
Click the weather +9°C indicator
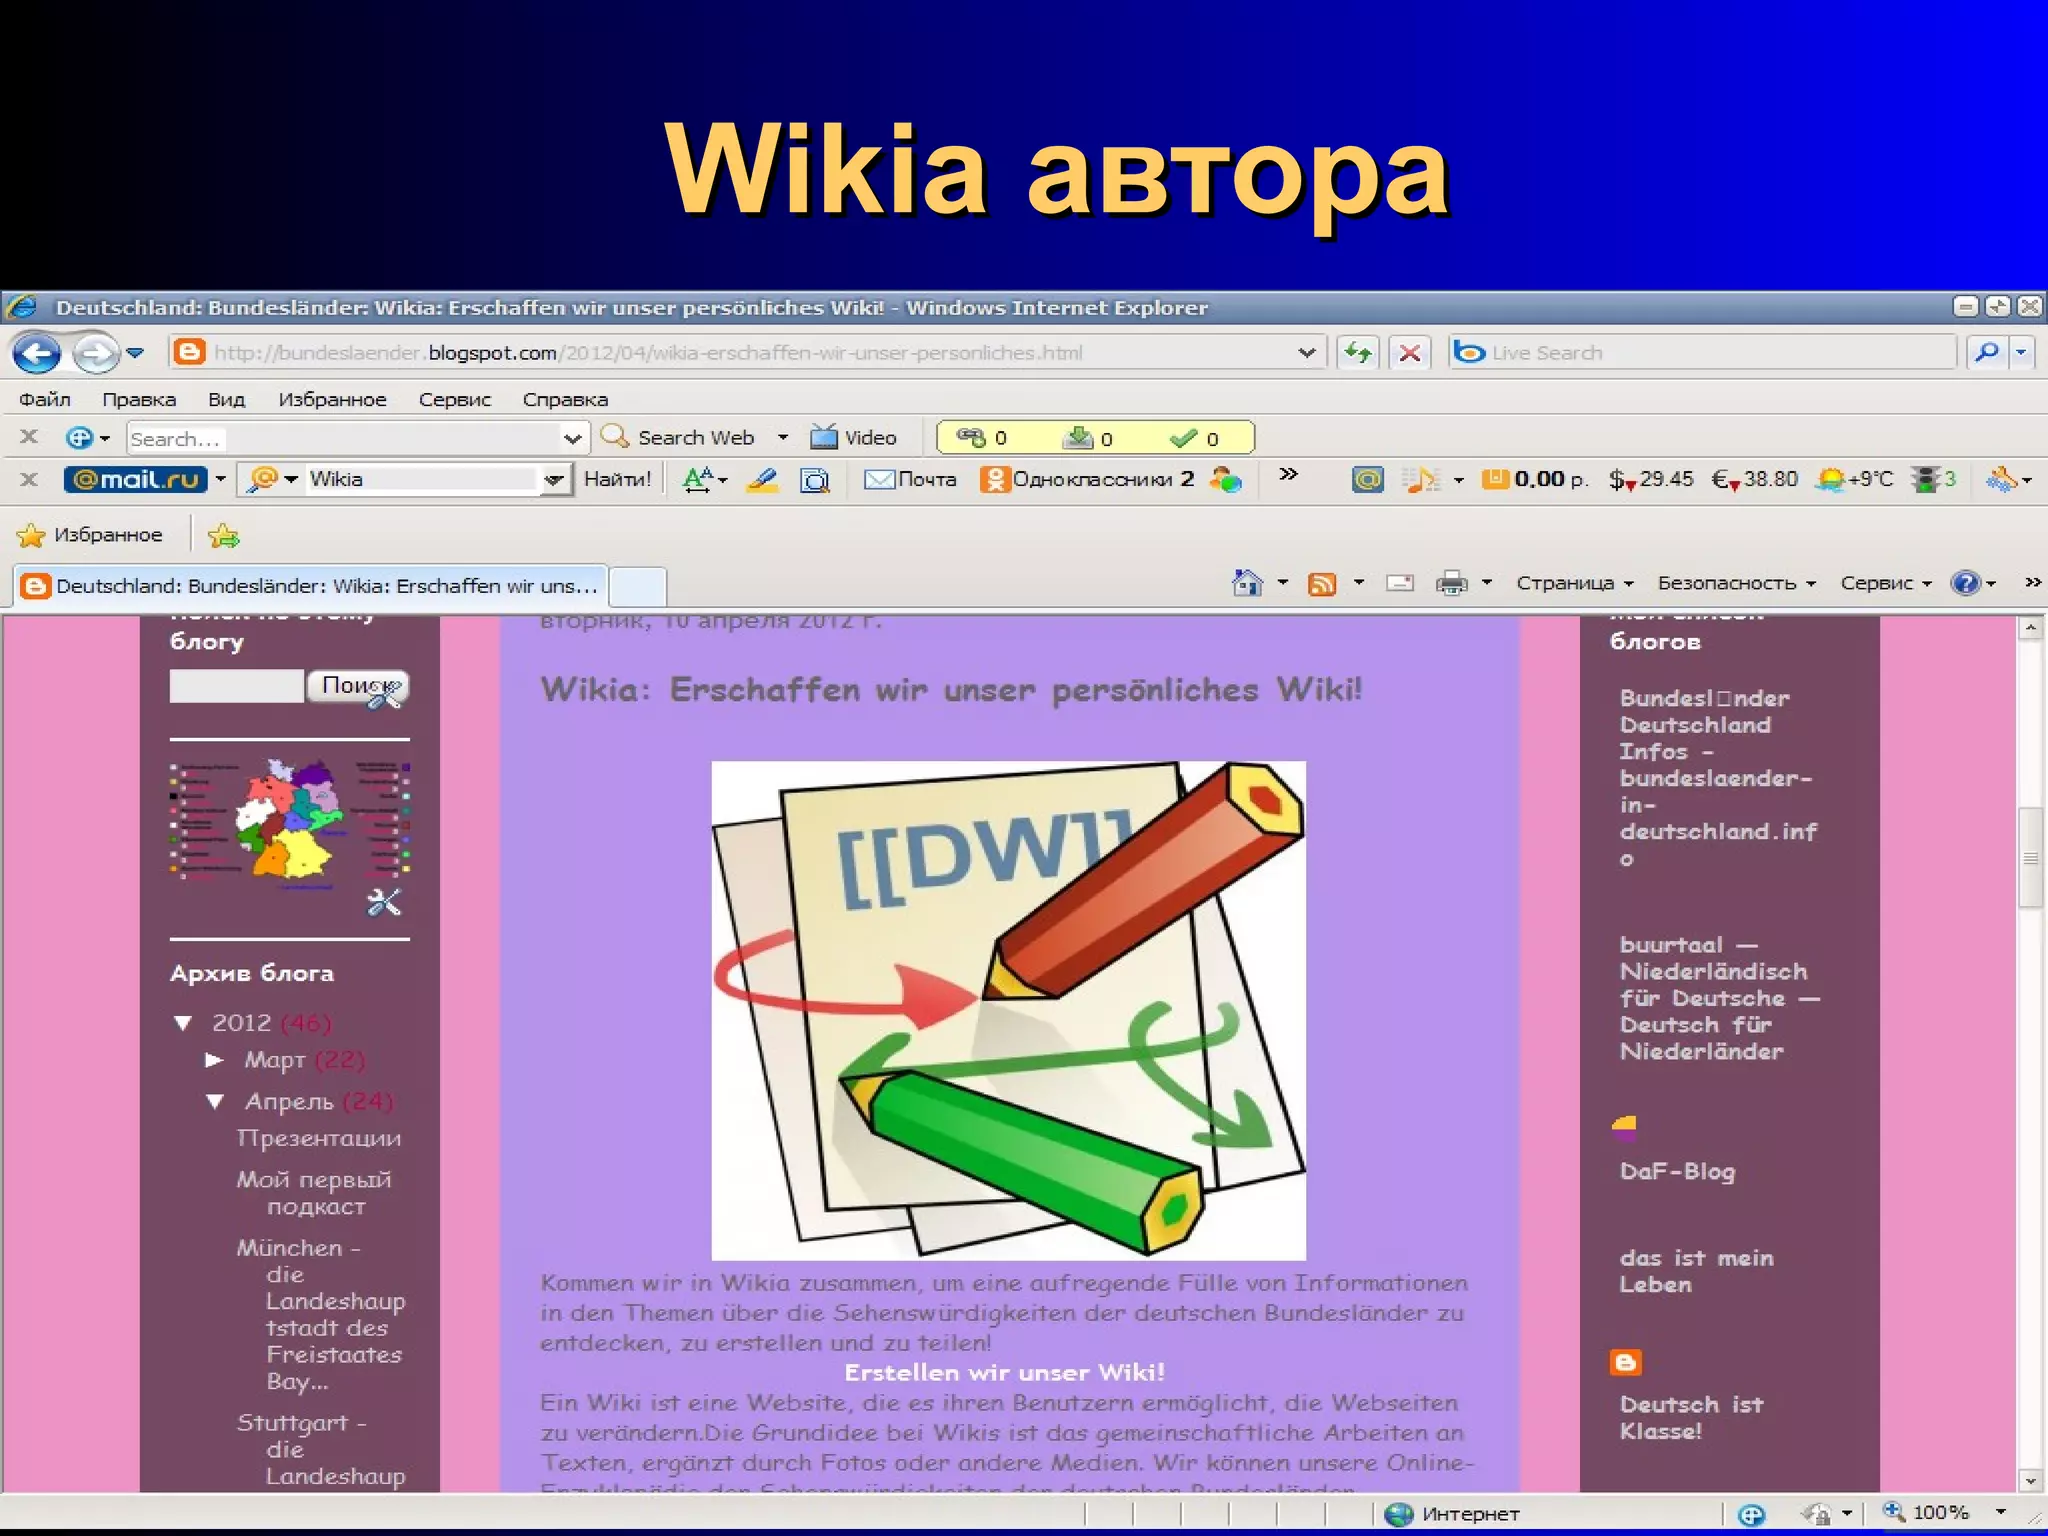[x=1856, y=479]
